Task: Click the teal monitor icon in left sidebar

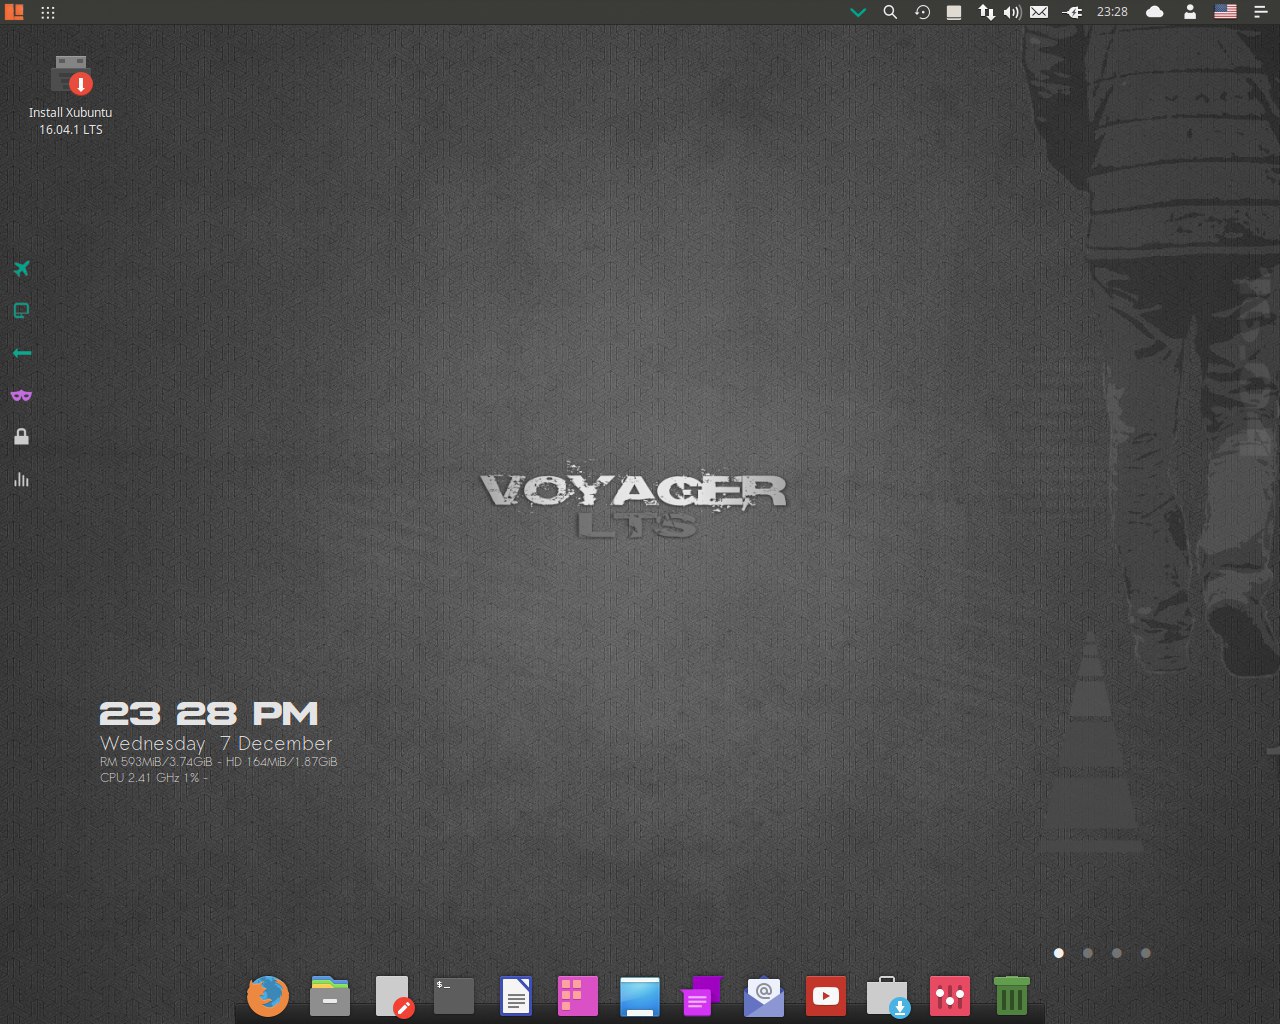Action: click(21, 311)
